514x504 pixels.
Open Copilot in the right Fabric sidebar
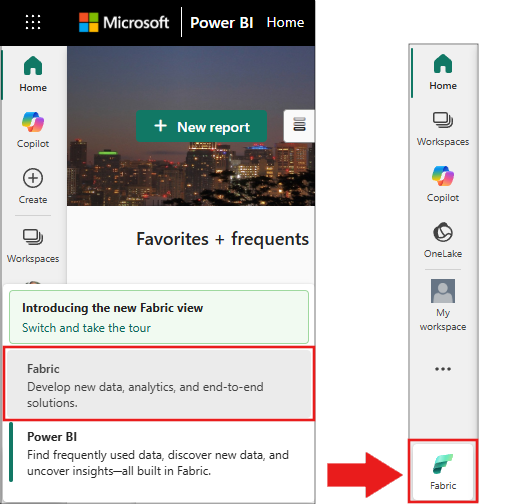(x=443, y=184)
